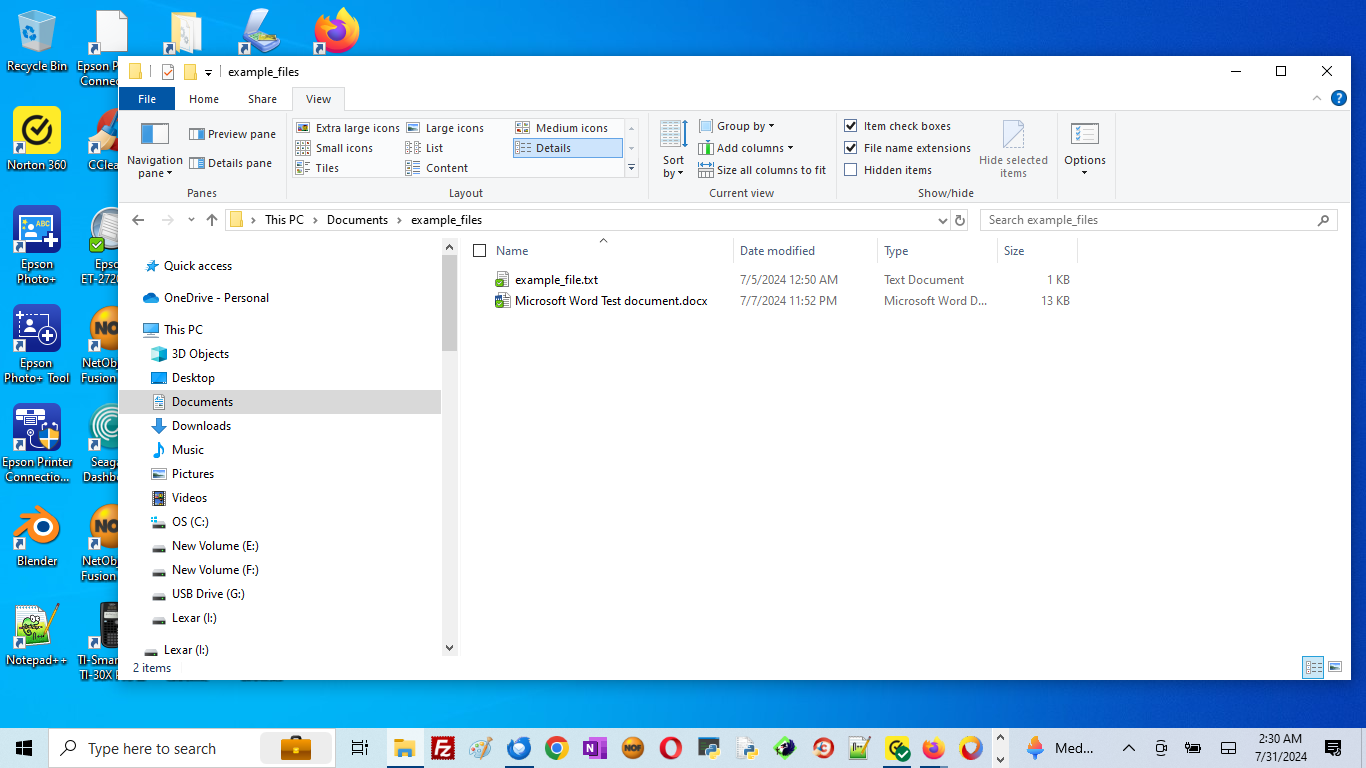Switch to Large icons view in status bar
This screenshot has height=768, width=1366.
coord(1333,667)
